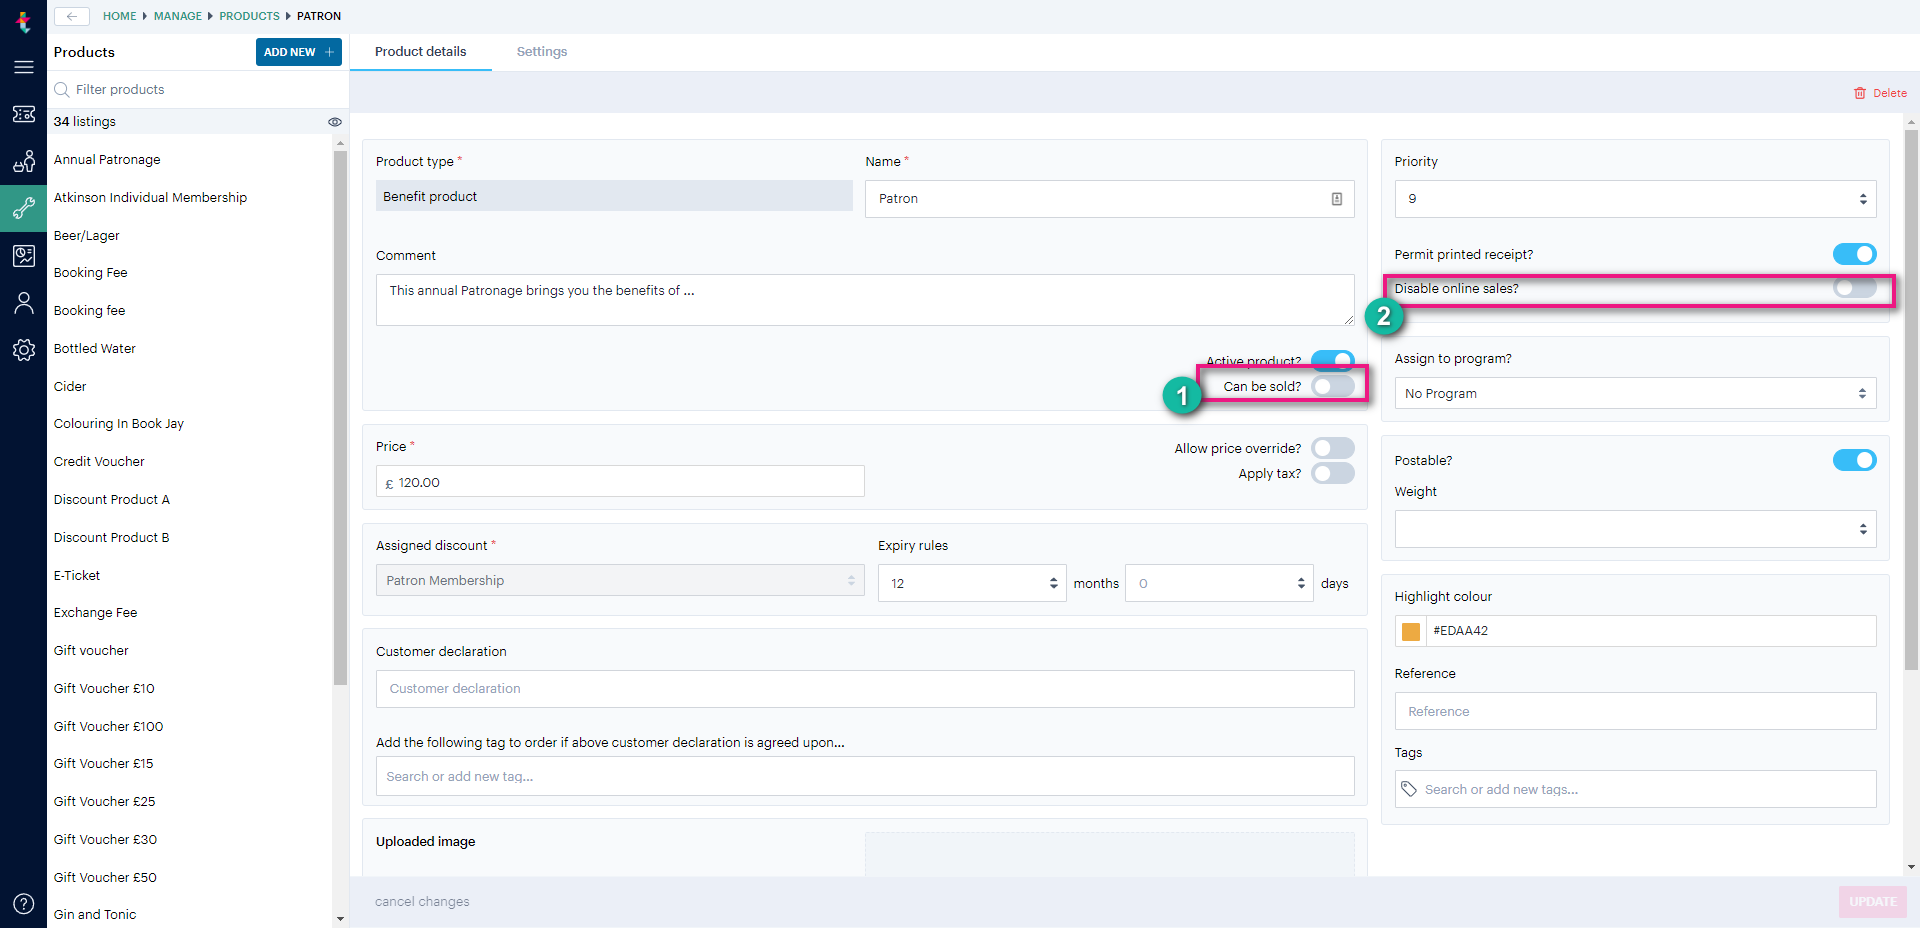
Task: Open the Assigned discount dropdown
Action: 620,580
